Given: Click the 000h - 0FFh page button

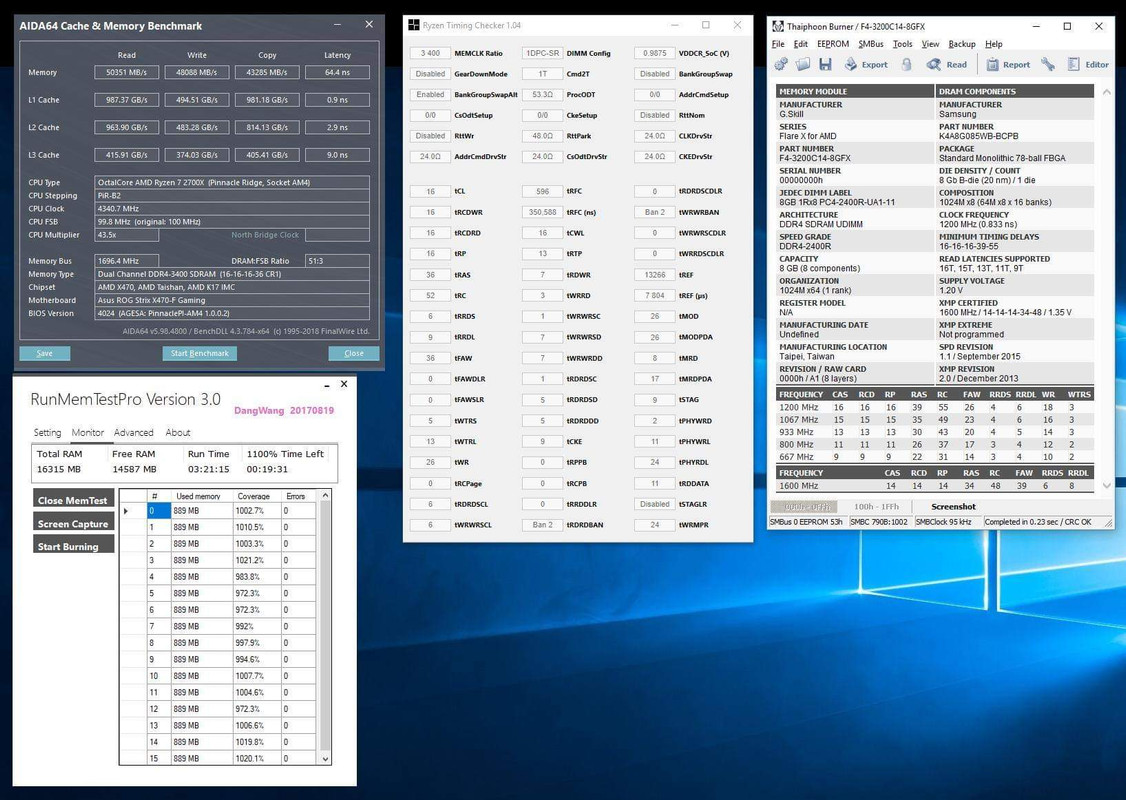Looking at the screenshot, I should tap(806, 506).
